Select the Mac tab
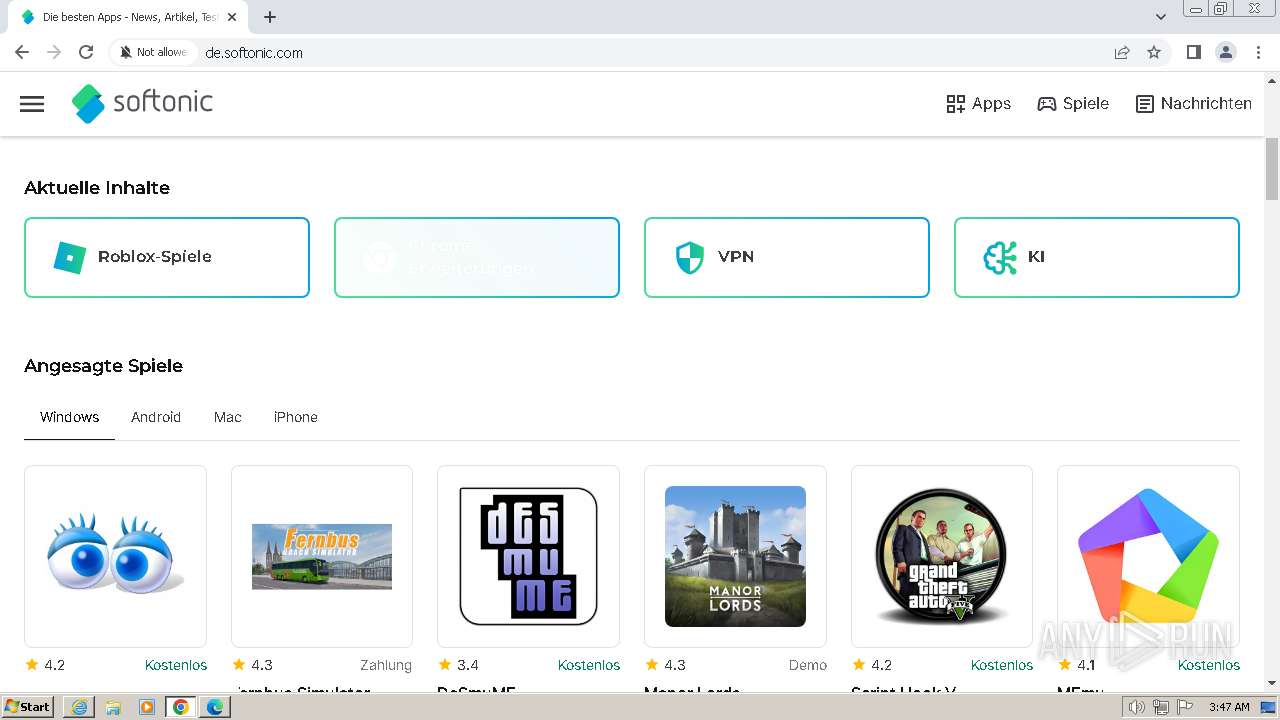1280x720 pixels. coord(228,417)
